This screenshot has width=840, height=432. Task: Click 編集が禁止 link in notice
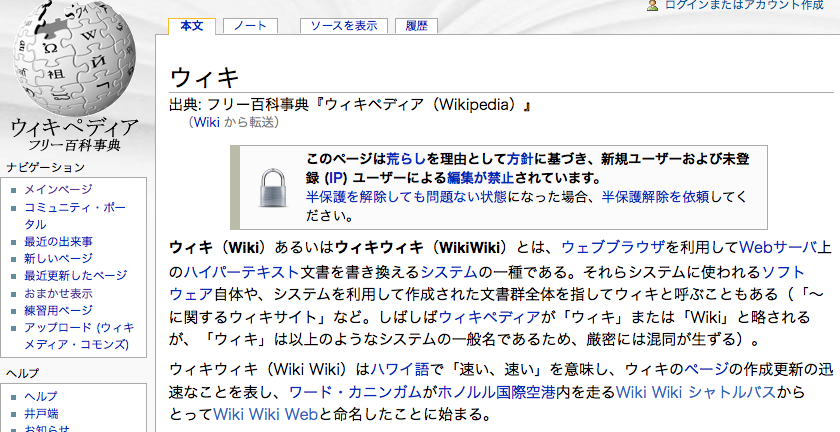[480, 177]
